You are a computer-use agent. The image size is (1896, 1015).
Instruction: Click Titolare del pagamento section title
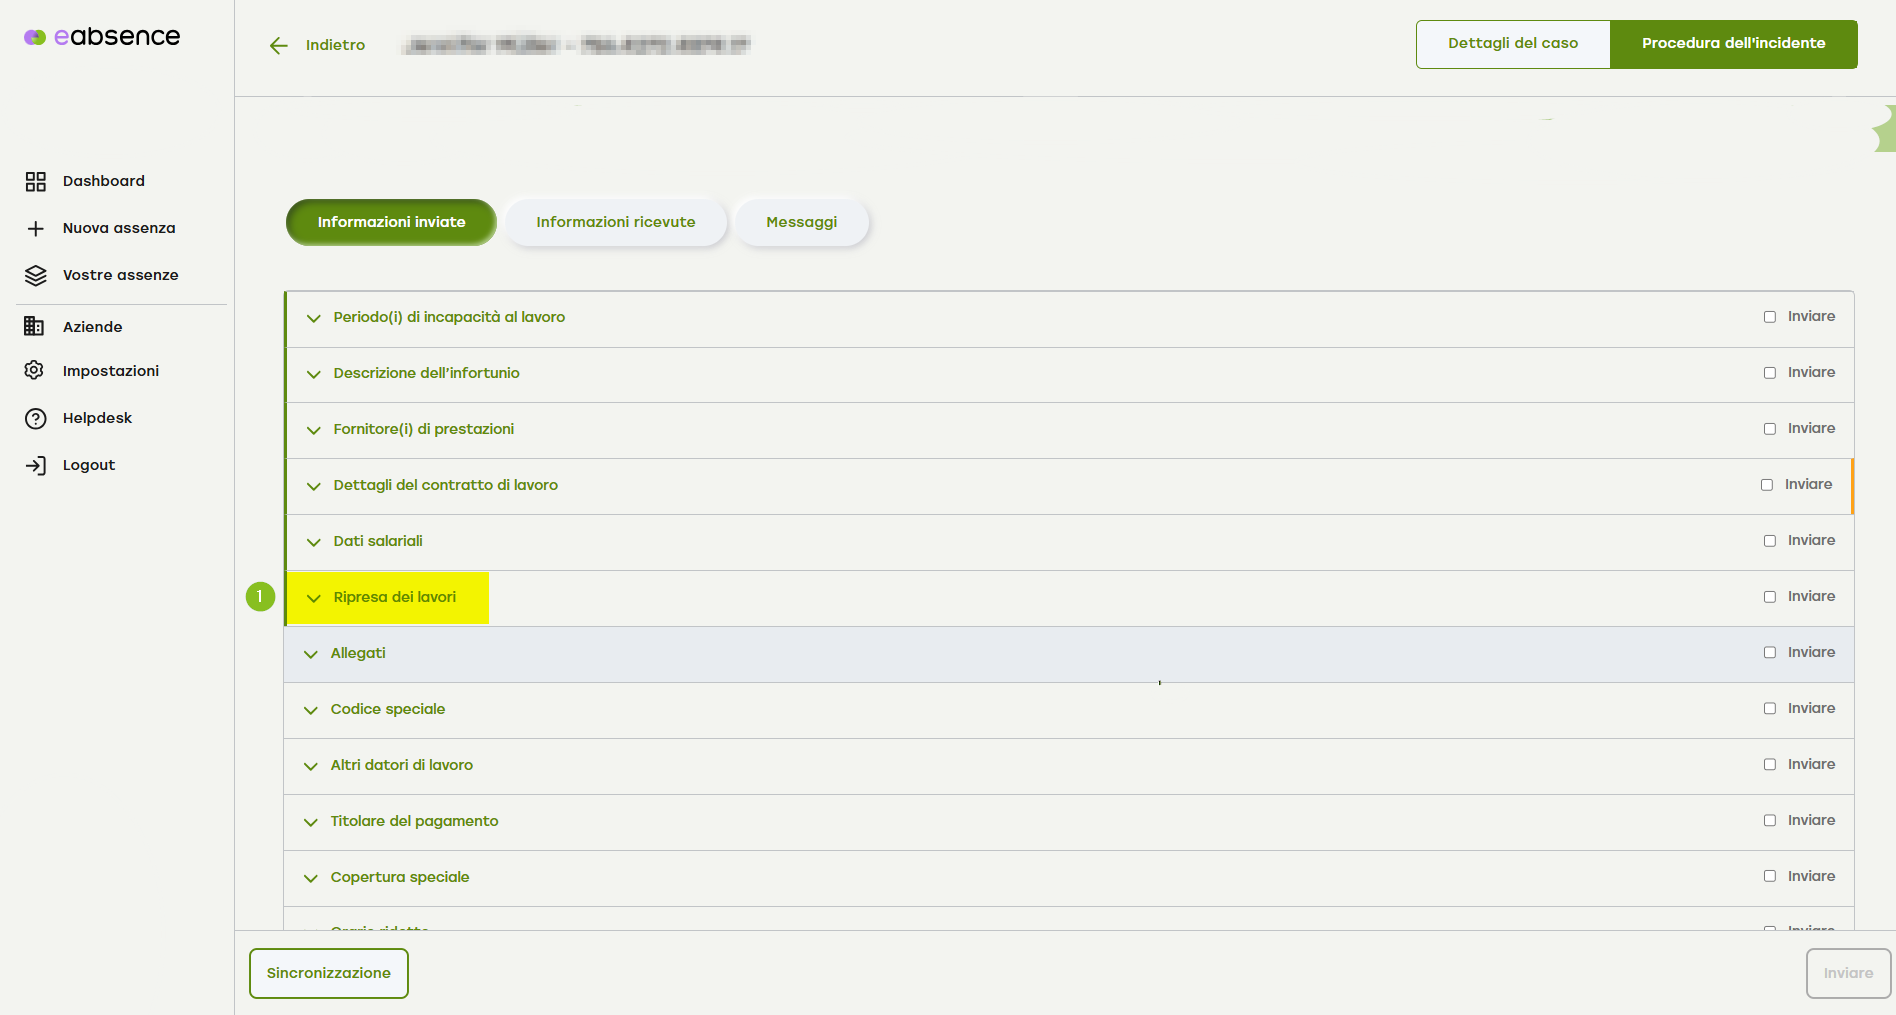click(415, 821)
